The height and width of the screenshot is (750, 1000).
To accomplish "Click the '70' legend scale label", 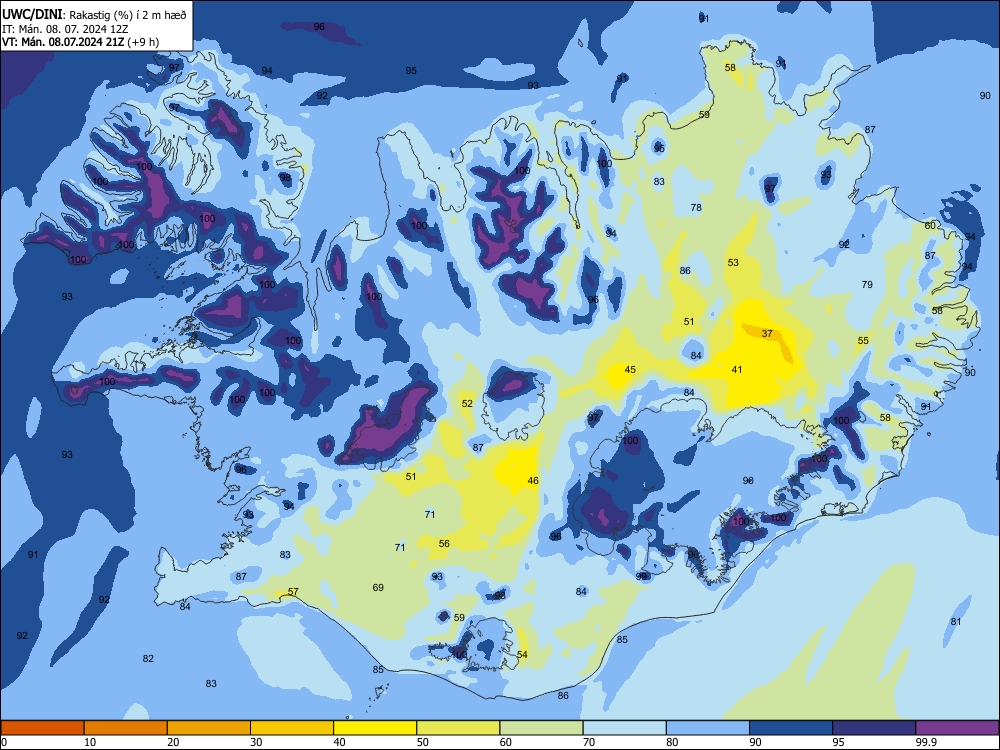I will [x=589, y=742].
